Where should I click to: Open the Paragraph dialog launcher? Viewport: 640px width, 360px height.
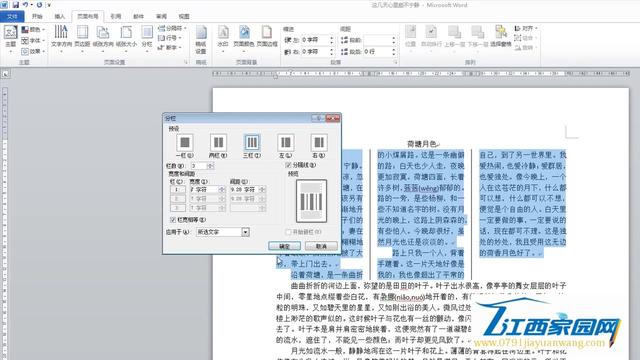395,62
